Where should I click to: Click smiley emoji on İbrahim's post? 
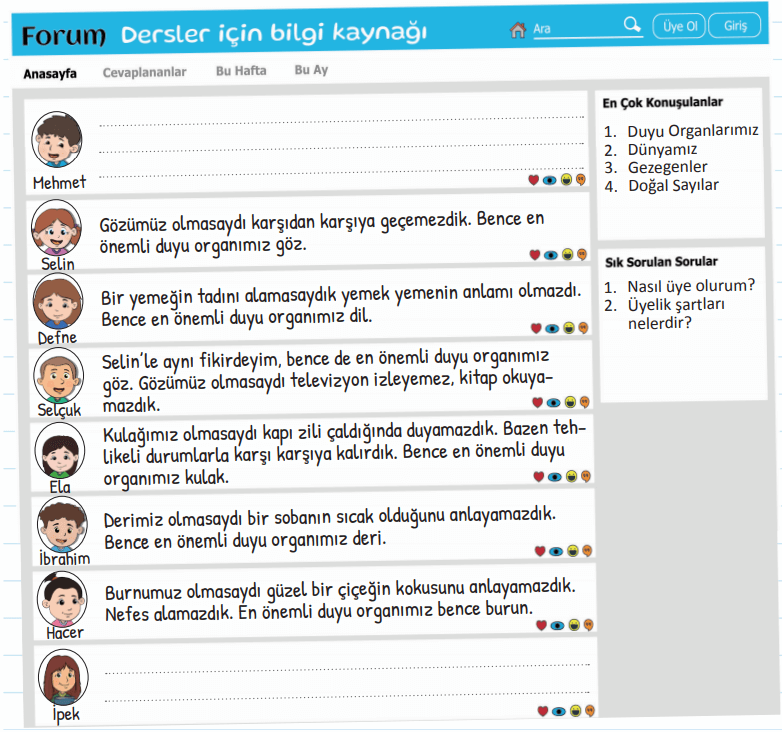tap(573, 550)
